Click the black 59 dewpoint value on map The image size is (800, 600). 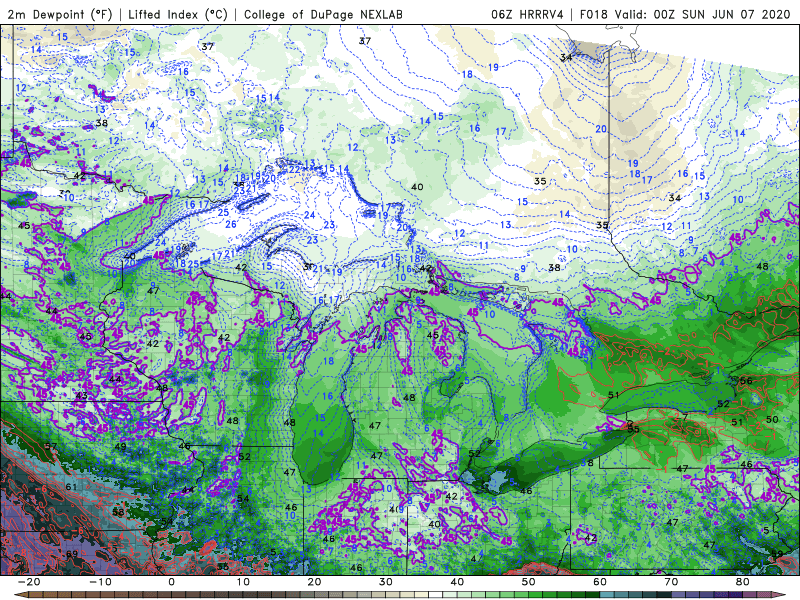point(777,554)
